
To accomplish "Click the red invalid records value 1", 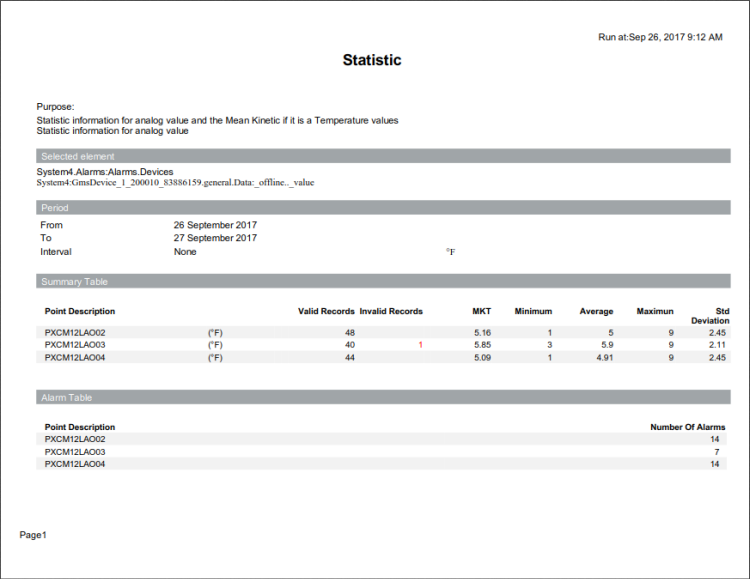I will pos(421,344).
